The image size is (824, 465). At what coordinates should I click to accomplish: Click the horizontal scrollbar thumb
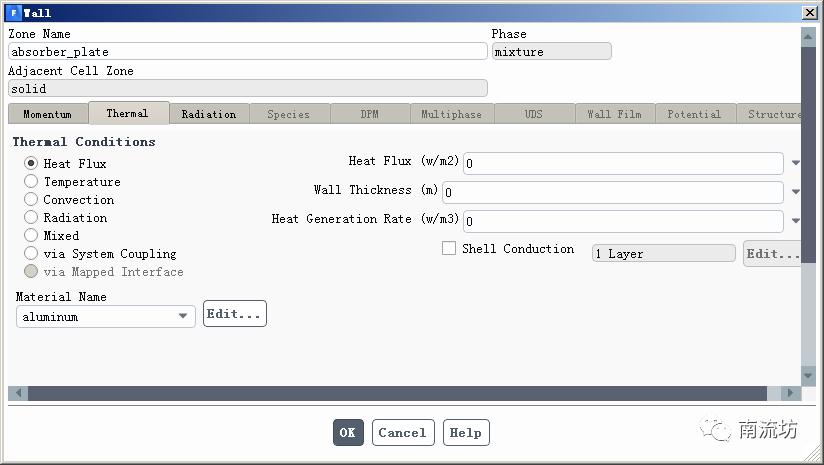pos(397,393)
